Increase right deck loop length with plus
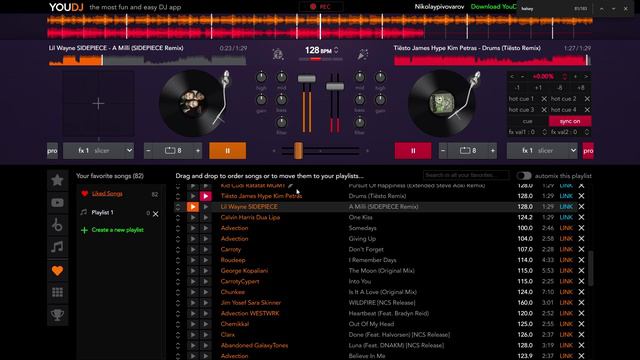The width and height of the screenshot is (640, 360). (x=493, y=151)
